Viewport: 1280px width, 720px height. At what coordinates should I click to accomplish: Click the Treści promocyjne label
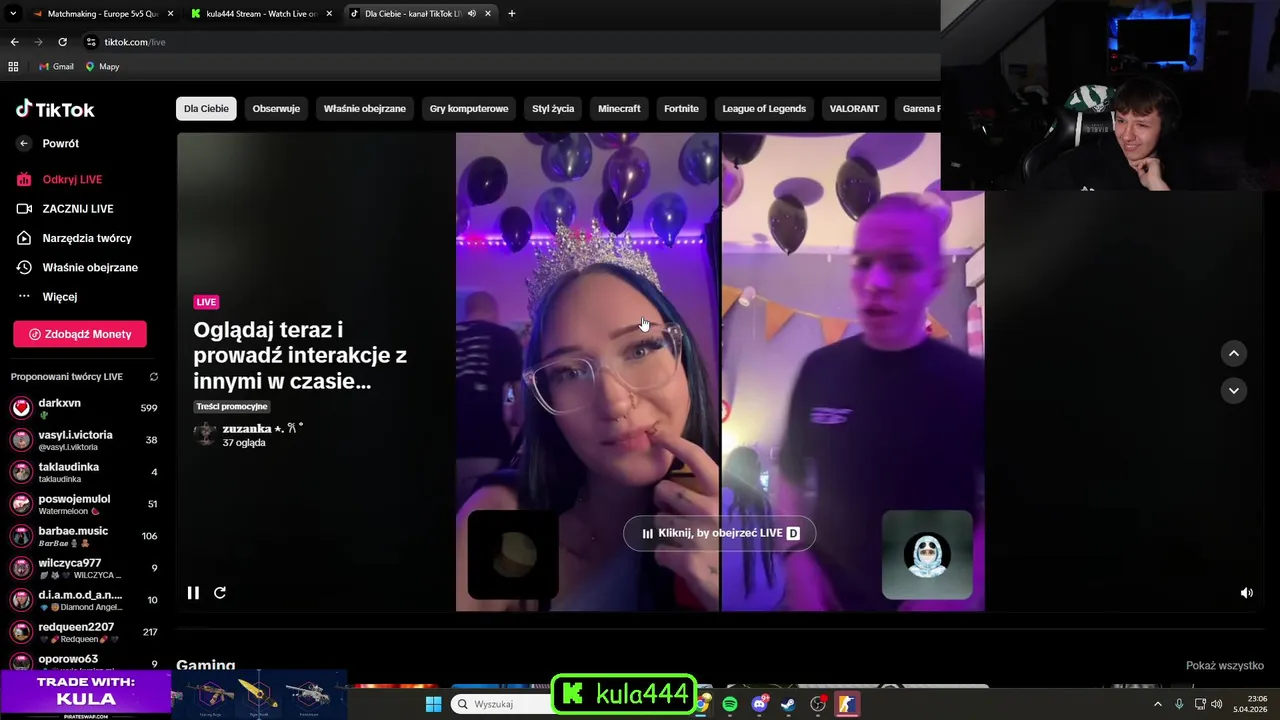(232, 407)
